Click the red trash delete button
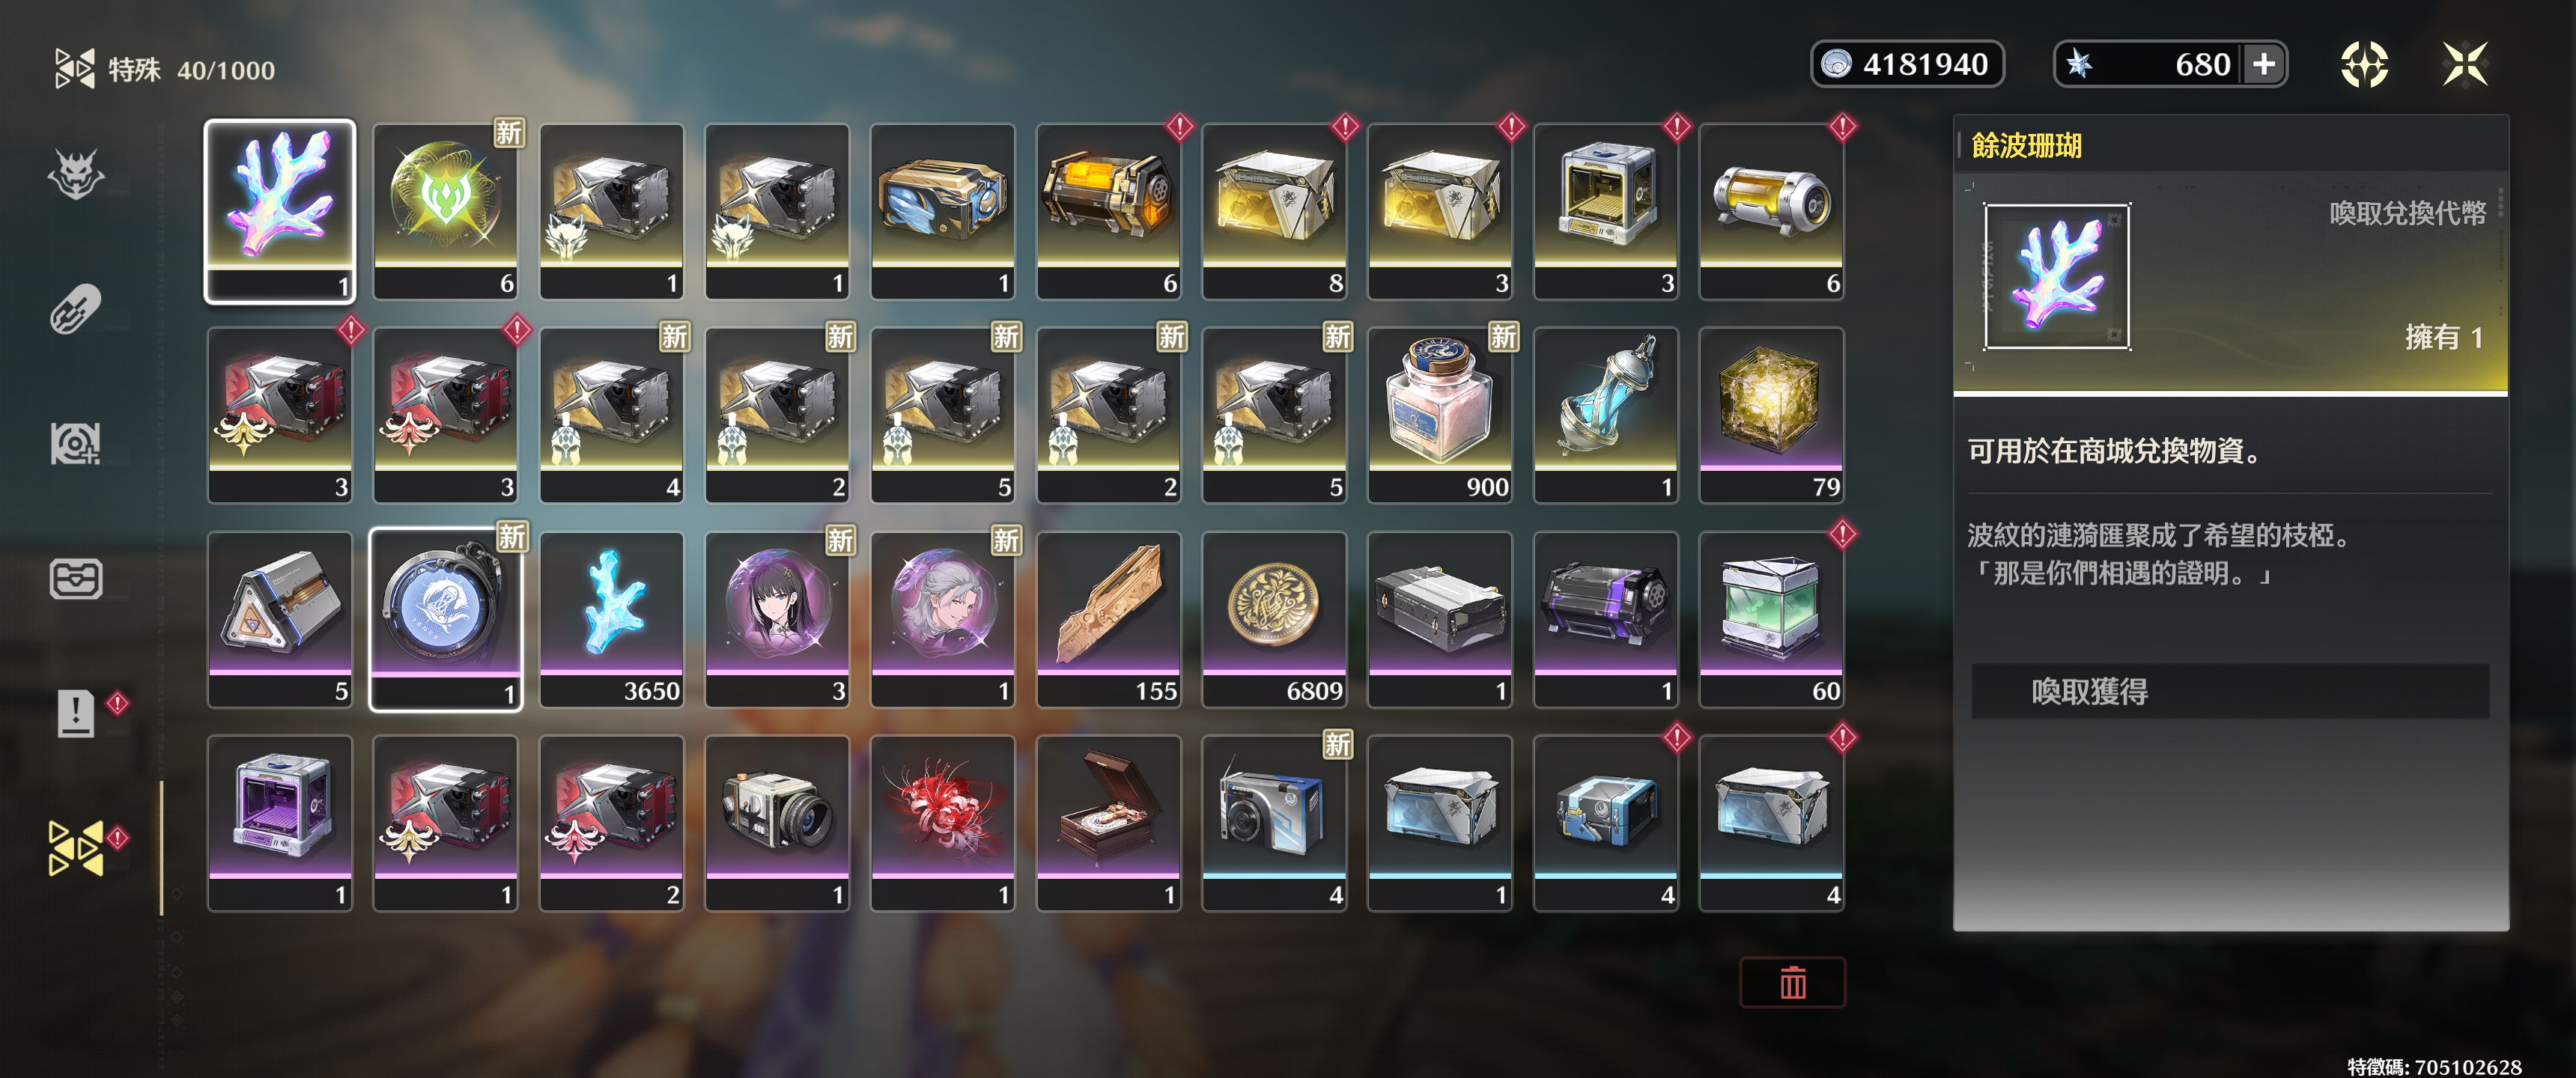 point(1792,983)
